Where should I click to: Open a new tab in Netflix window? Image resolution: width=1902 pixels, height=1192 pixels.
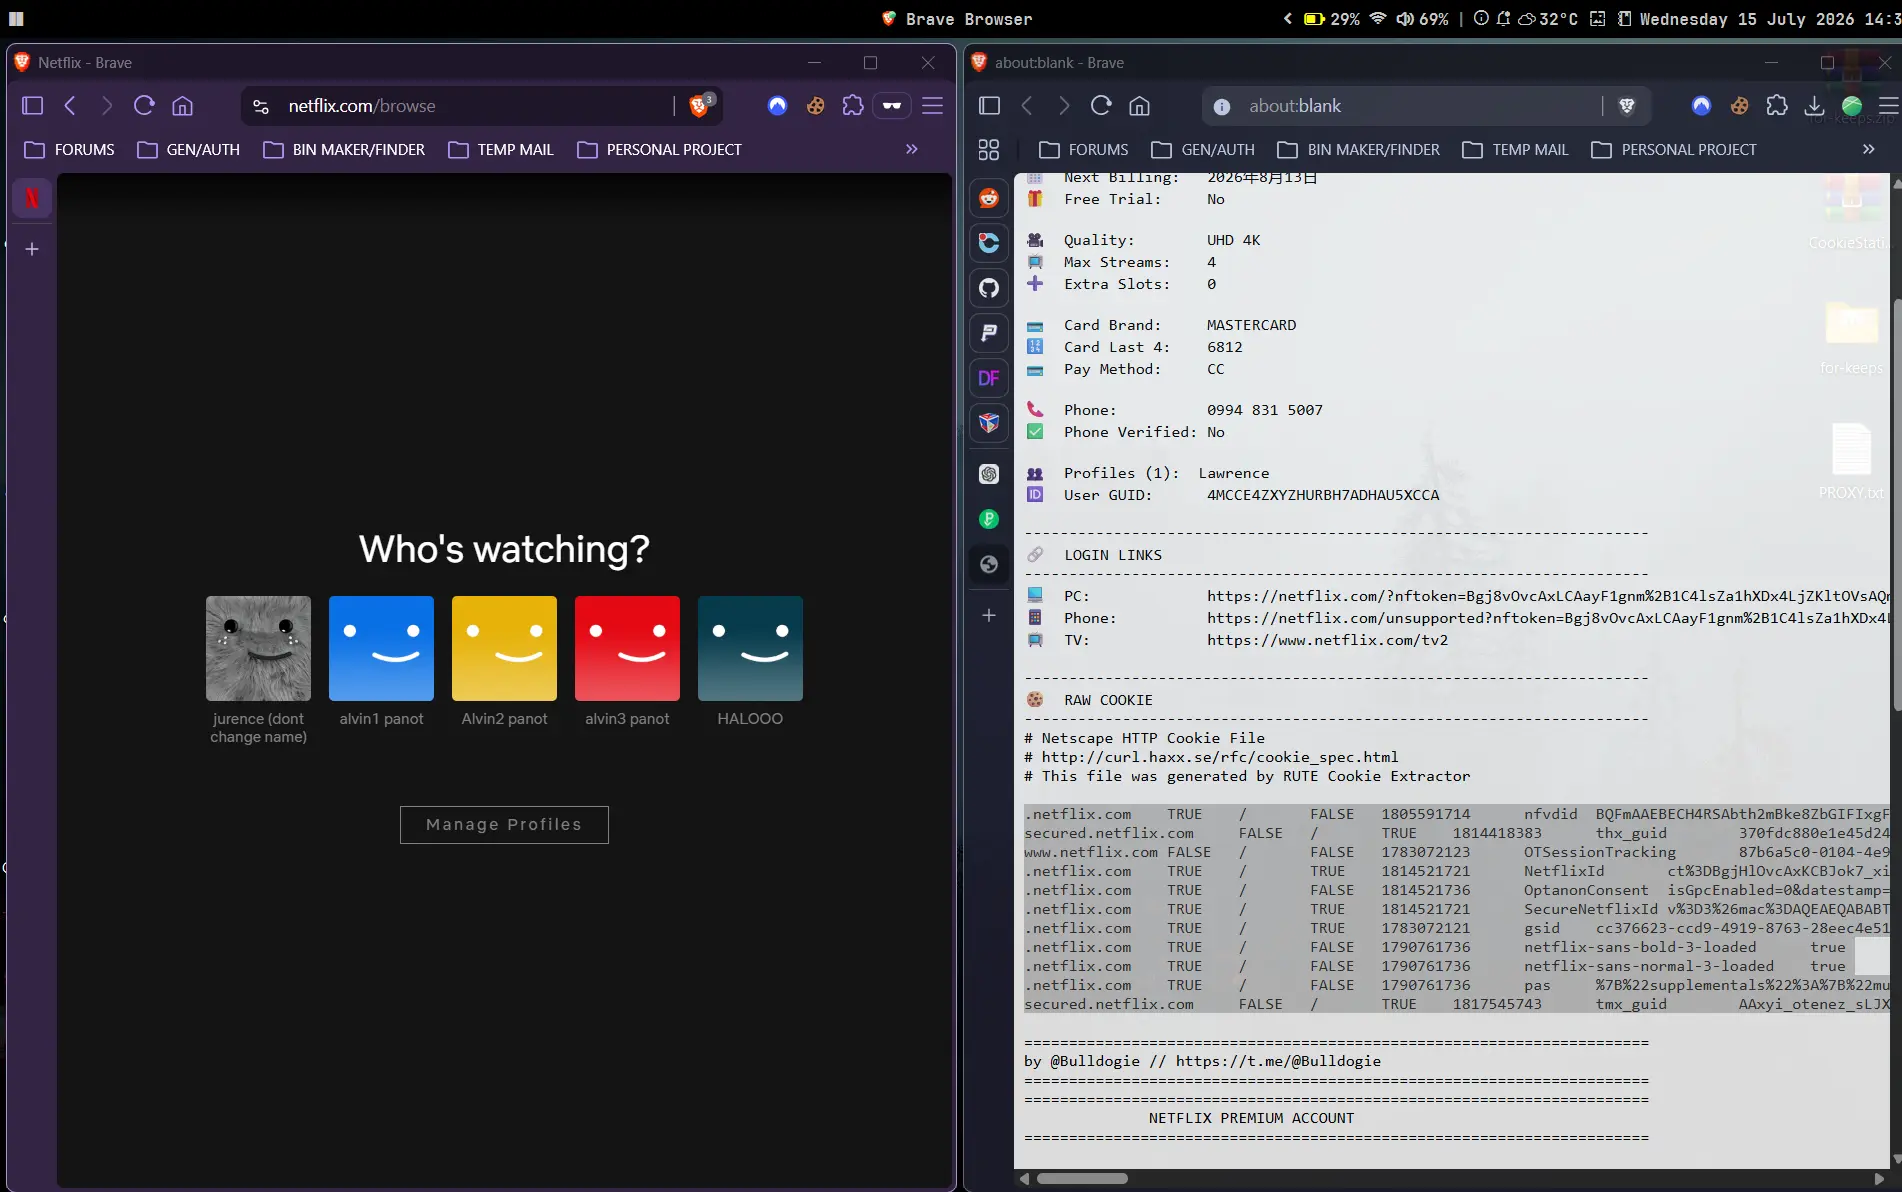pyautogui.click(x=32, y=249)
